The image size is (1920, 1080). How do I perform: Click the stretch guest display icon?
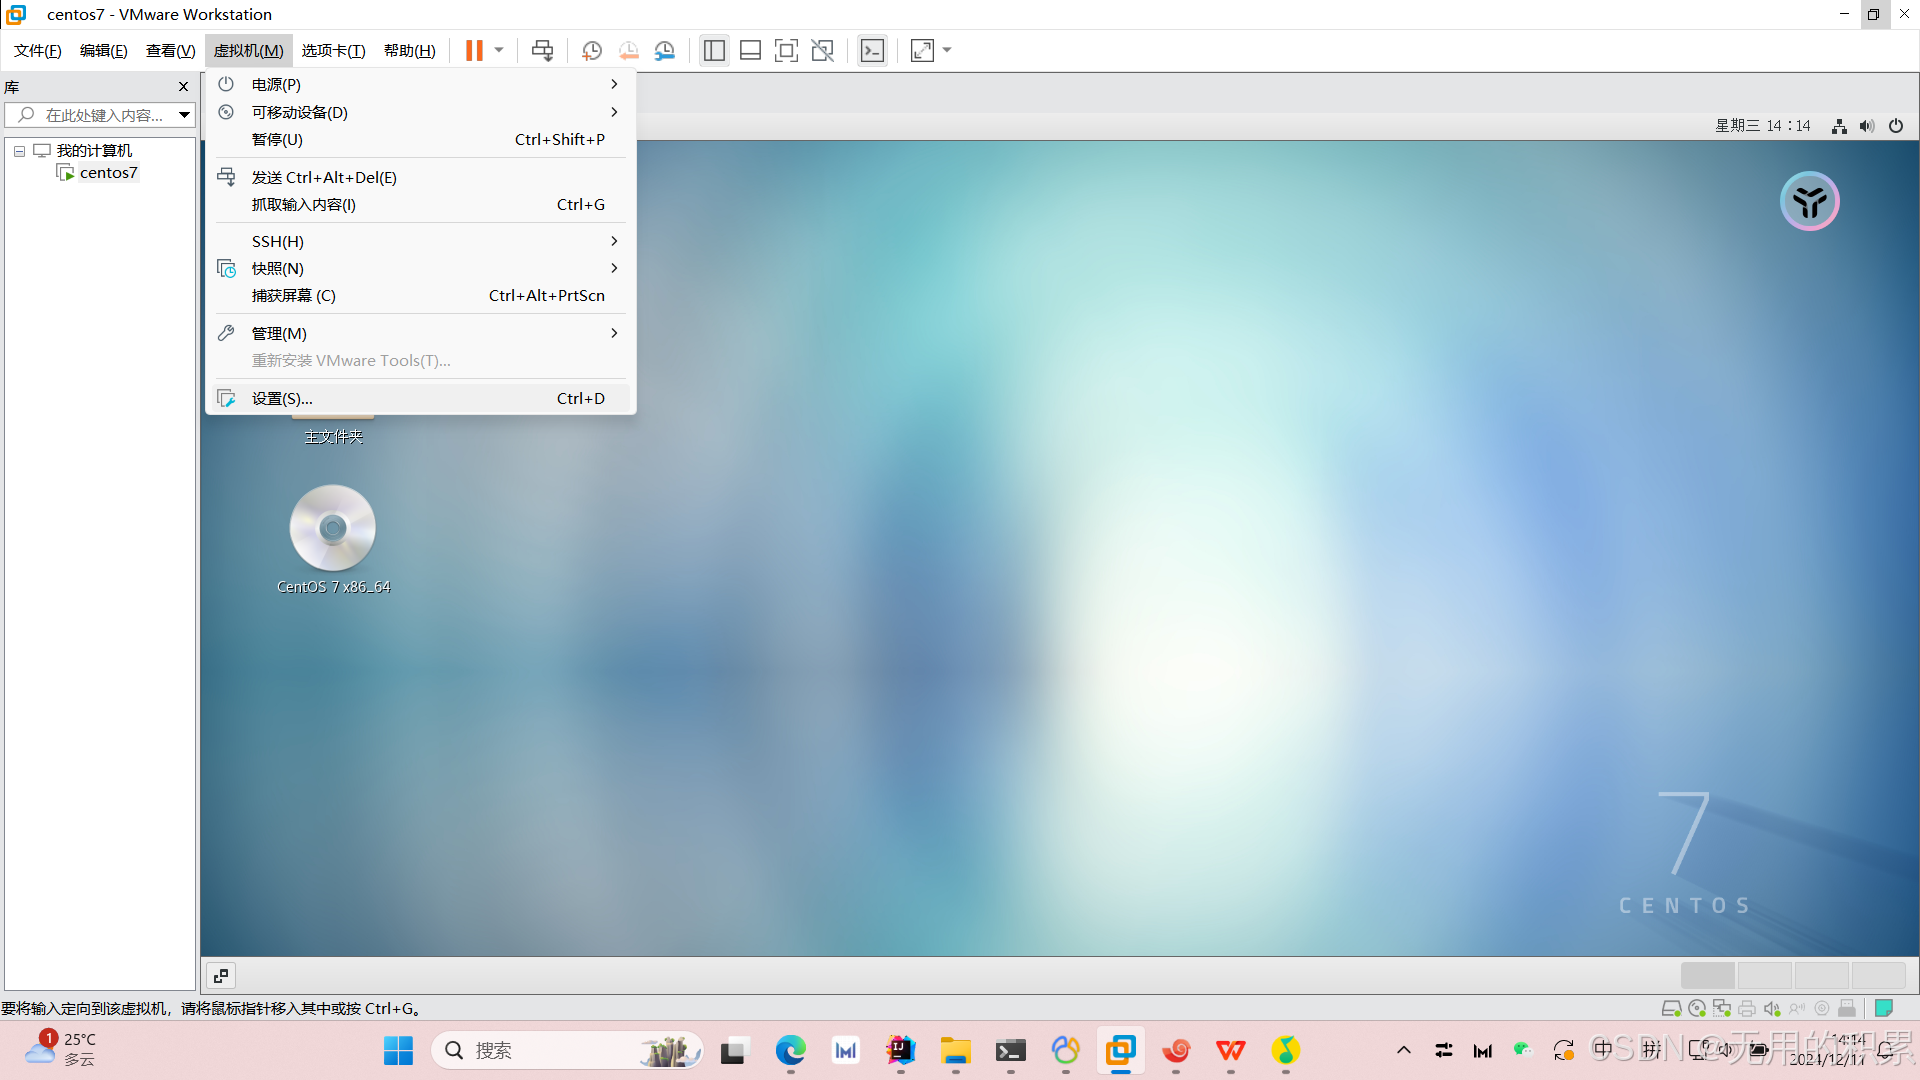click(x=922, y=51)
